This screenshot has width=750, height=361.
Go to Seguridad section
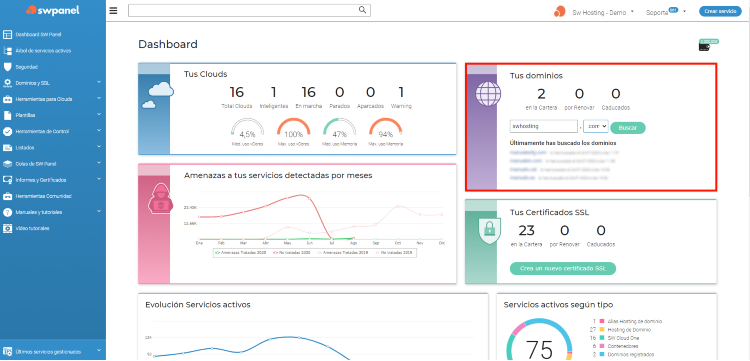coord(26,67)
